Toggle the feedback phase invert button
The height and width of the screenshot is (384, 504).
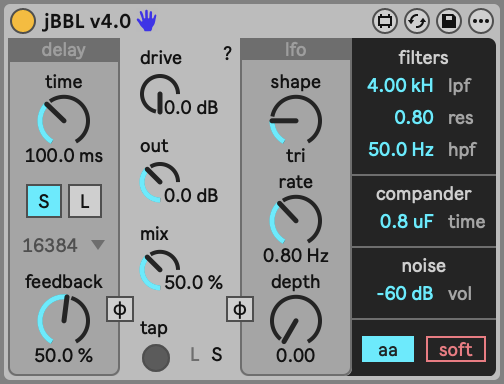(x=120, y=309)
